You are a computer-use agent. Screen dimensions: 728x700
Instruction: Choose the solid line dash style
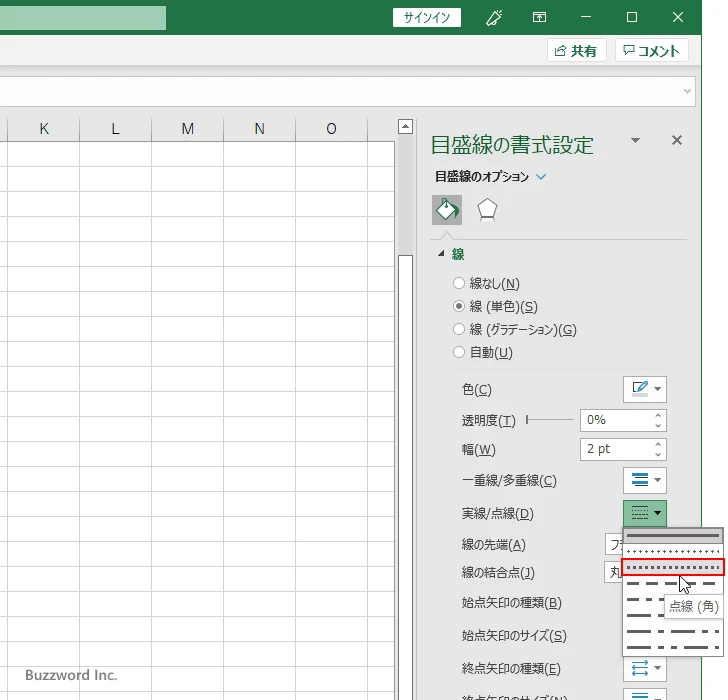[x=673, y=536]
